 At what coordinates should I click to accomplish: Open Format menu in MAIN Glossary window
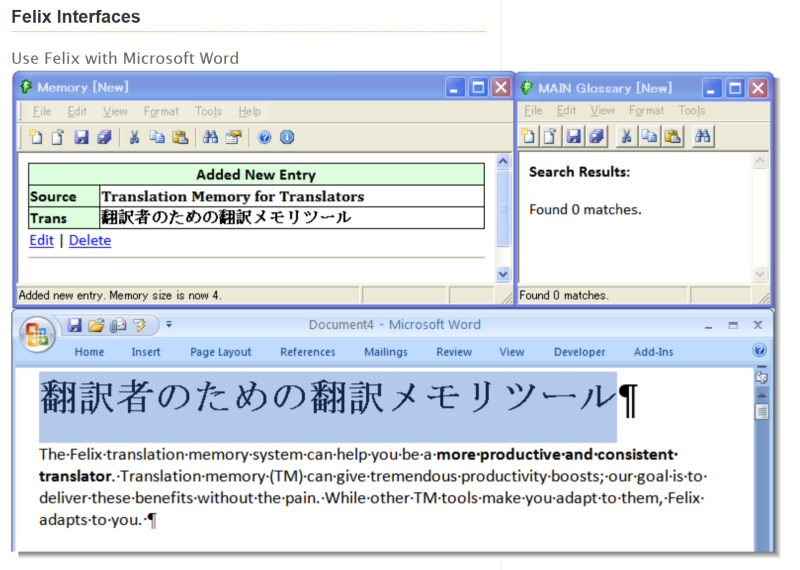(646, 110)
